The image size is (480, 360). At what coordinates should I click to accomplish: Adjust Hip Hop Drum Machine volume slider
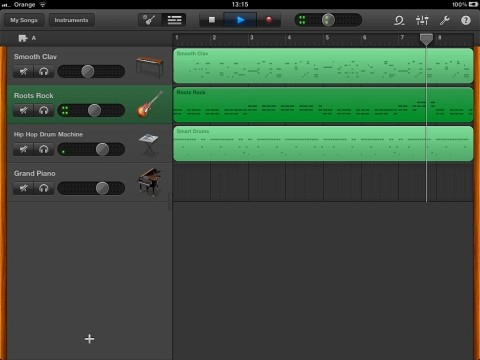[102, 149]
